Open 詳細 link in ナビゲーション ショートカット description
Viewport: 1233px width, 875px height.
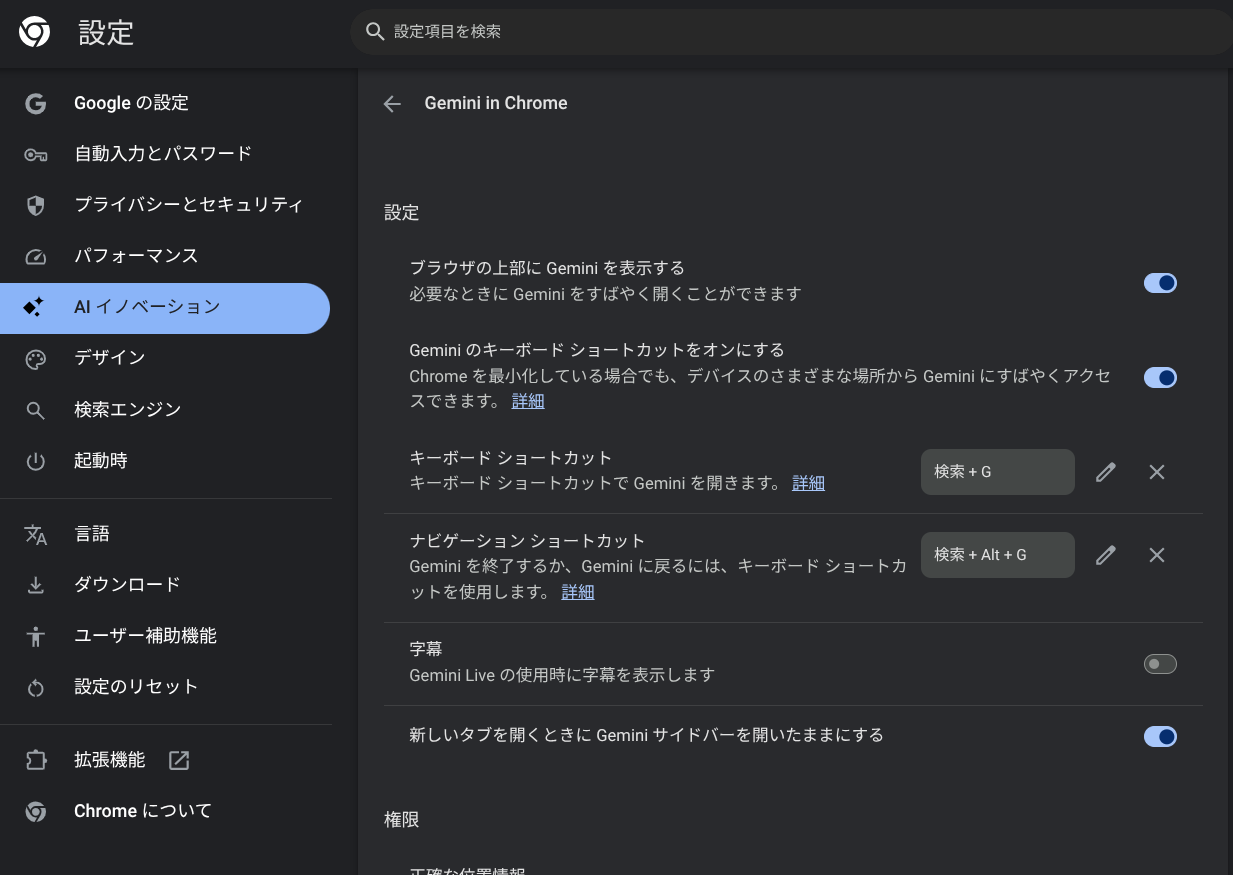pos(578,592)
